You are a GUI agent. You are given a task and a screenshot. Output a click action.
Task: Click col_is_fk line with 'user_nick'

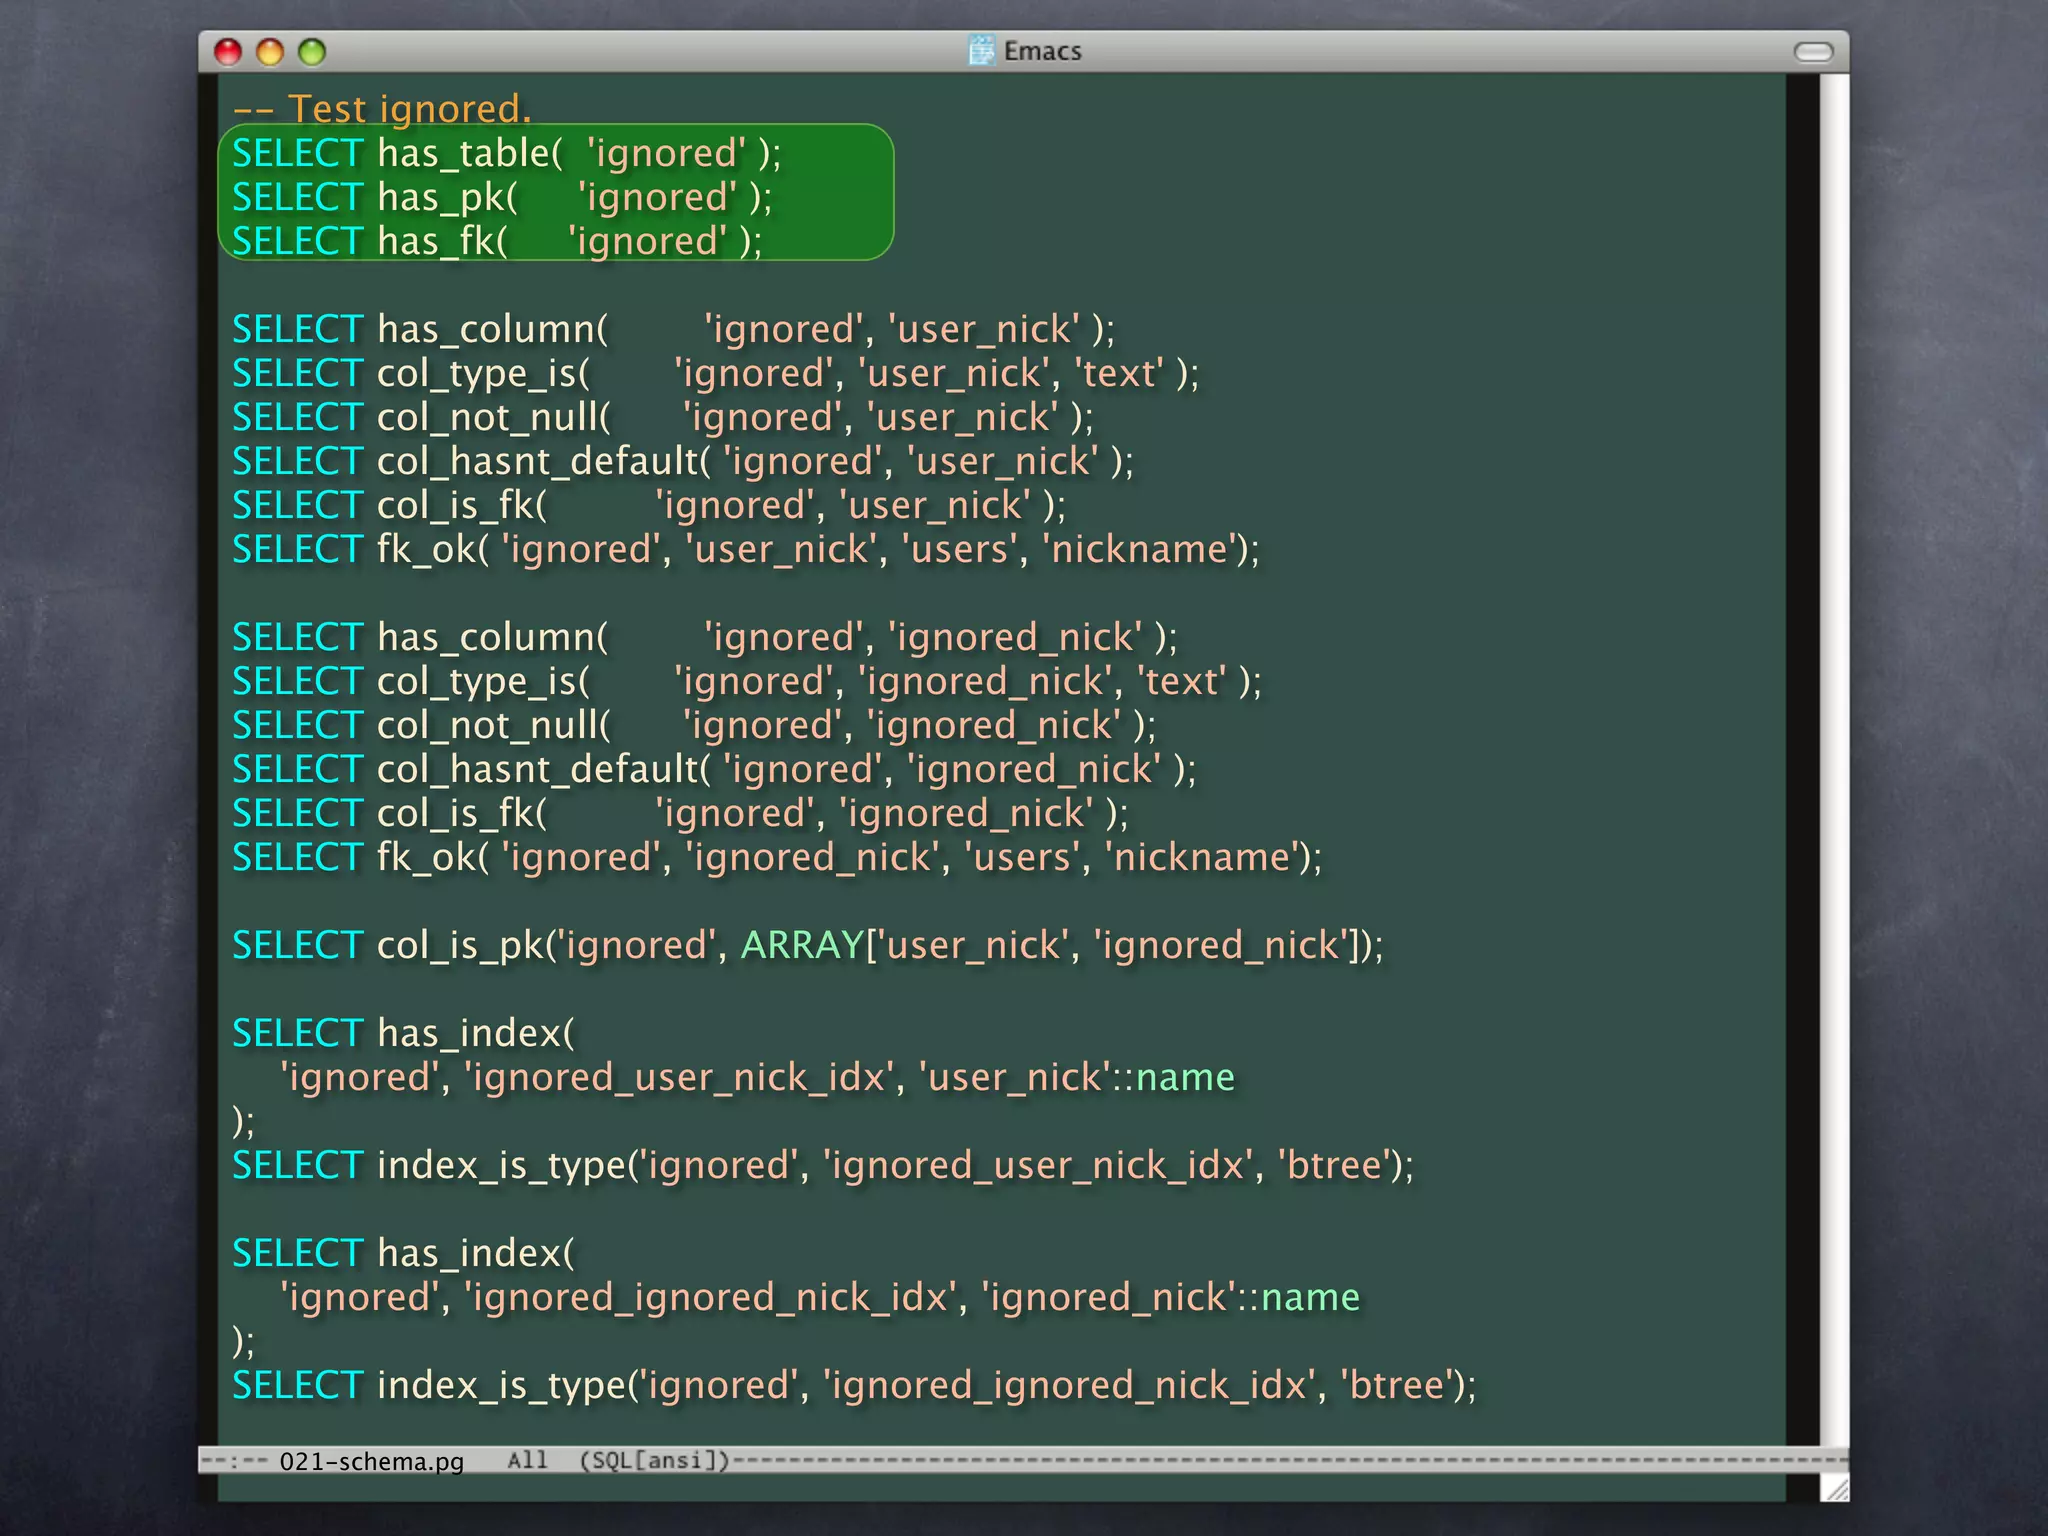pos(649,505)
